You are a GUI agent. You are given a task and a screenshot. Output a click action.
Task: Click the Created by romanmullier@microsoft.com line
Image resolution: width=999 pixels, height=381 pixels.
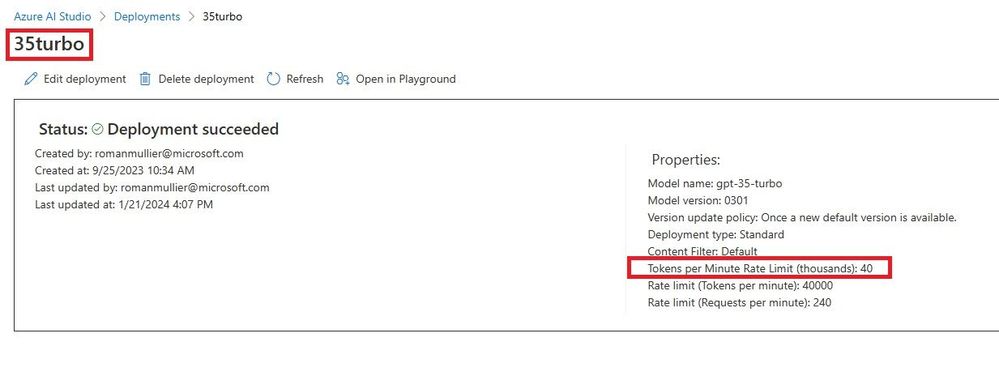point(139,154)
